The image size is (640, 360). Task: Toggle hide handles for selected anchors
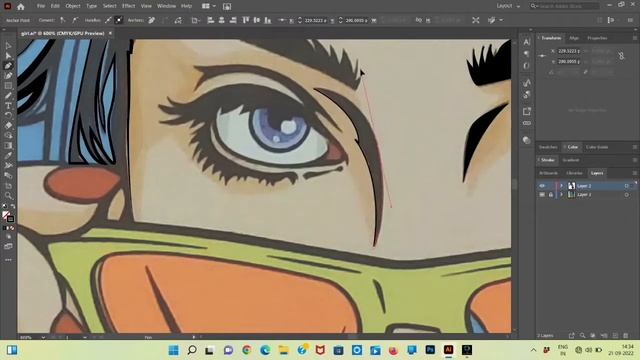119,20
